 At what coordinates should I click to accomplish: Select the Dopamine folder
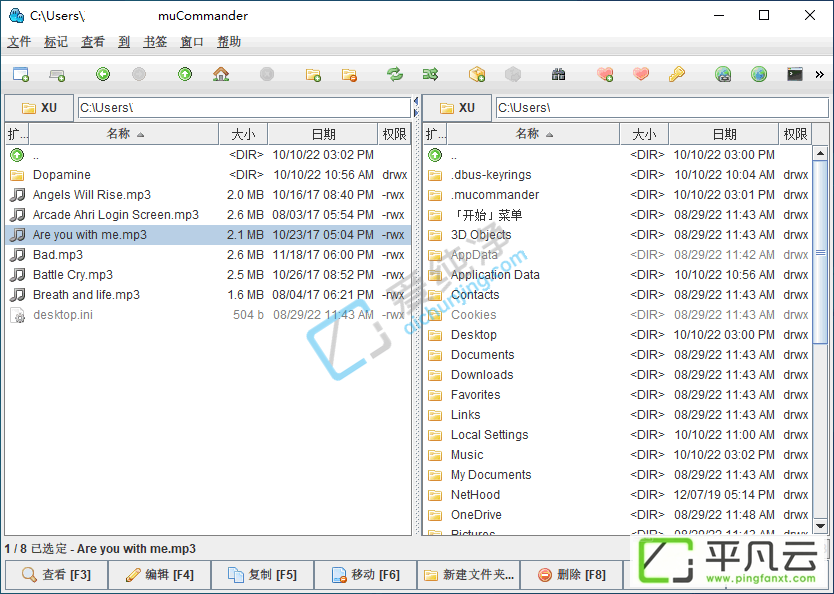point(208,175)
